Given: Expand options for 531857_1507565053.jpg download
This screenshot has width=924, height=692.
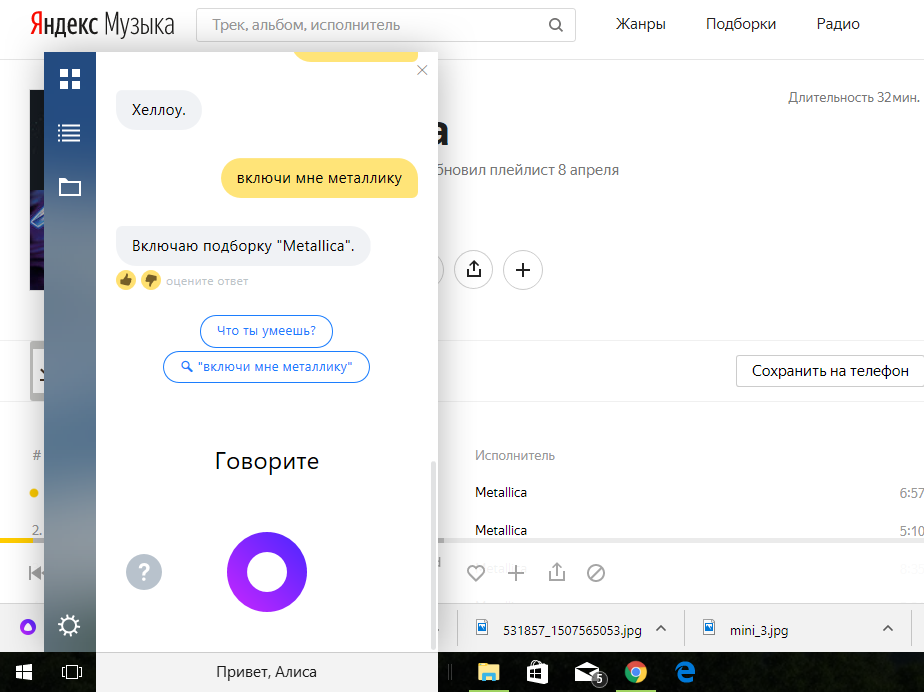Looking at the screenshot, I should 661,629.
